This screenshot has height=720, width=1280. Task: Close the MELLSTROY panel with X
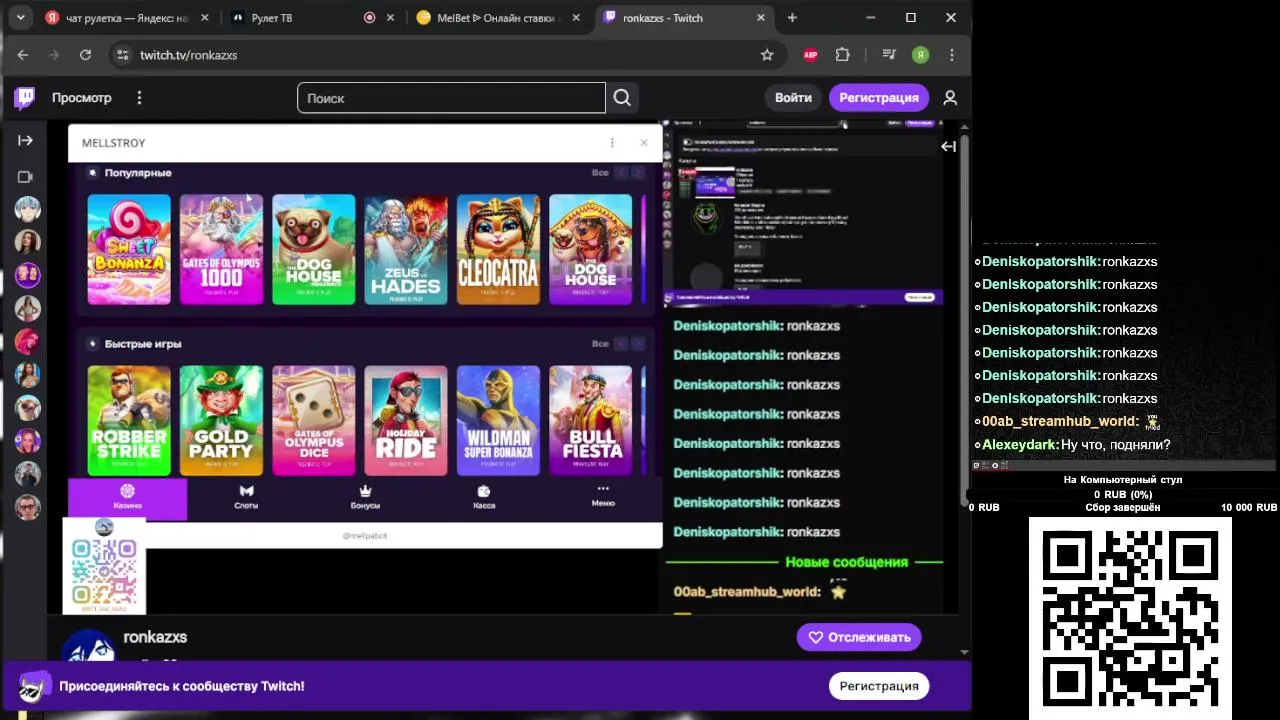click(x=643, y=143)
